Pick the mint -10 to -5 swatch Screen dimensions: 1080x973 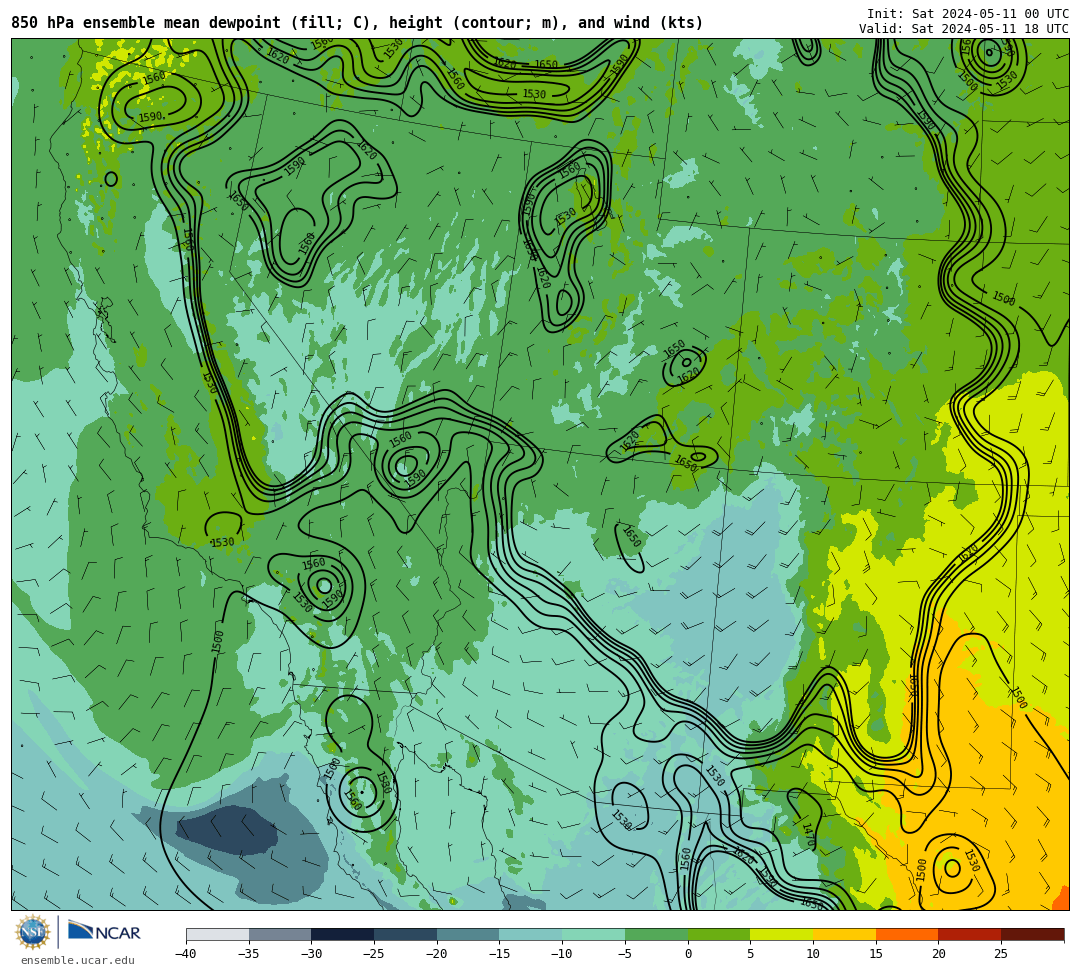tap(594, 934)
